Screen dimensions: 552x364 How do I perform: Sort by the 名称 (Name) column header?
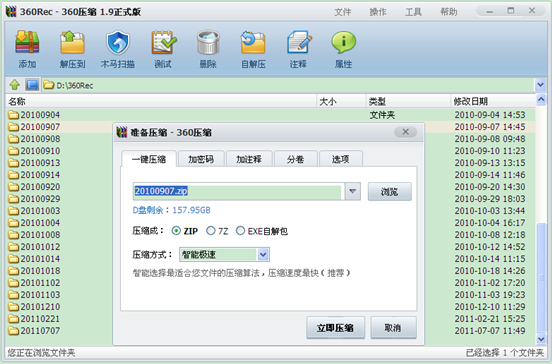point(161,101)
